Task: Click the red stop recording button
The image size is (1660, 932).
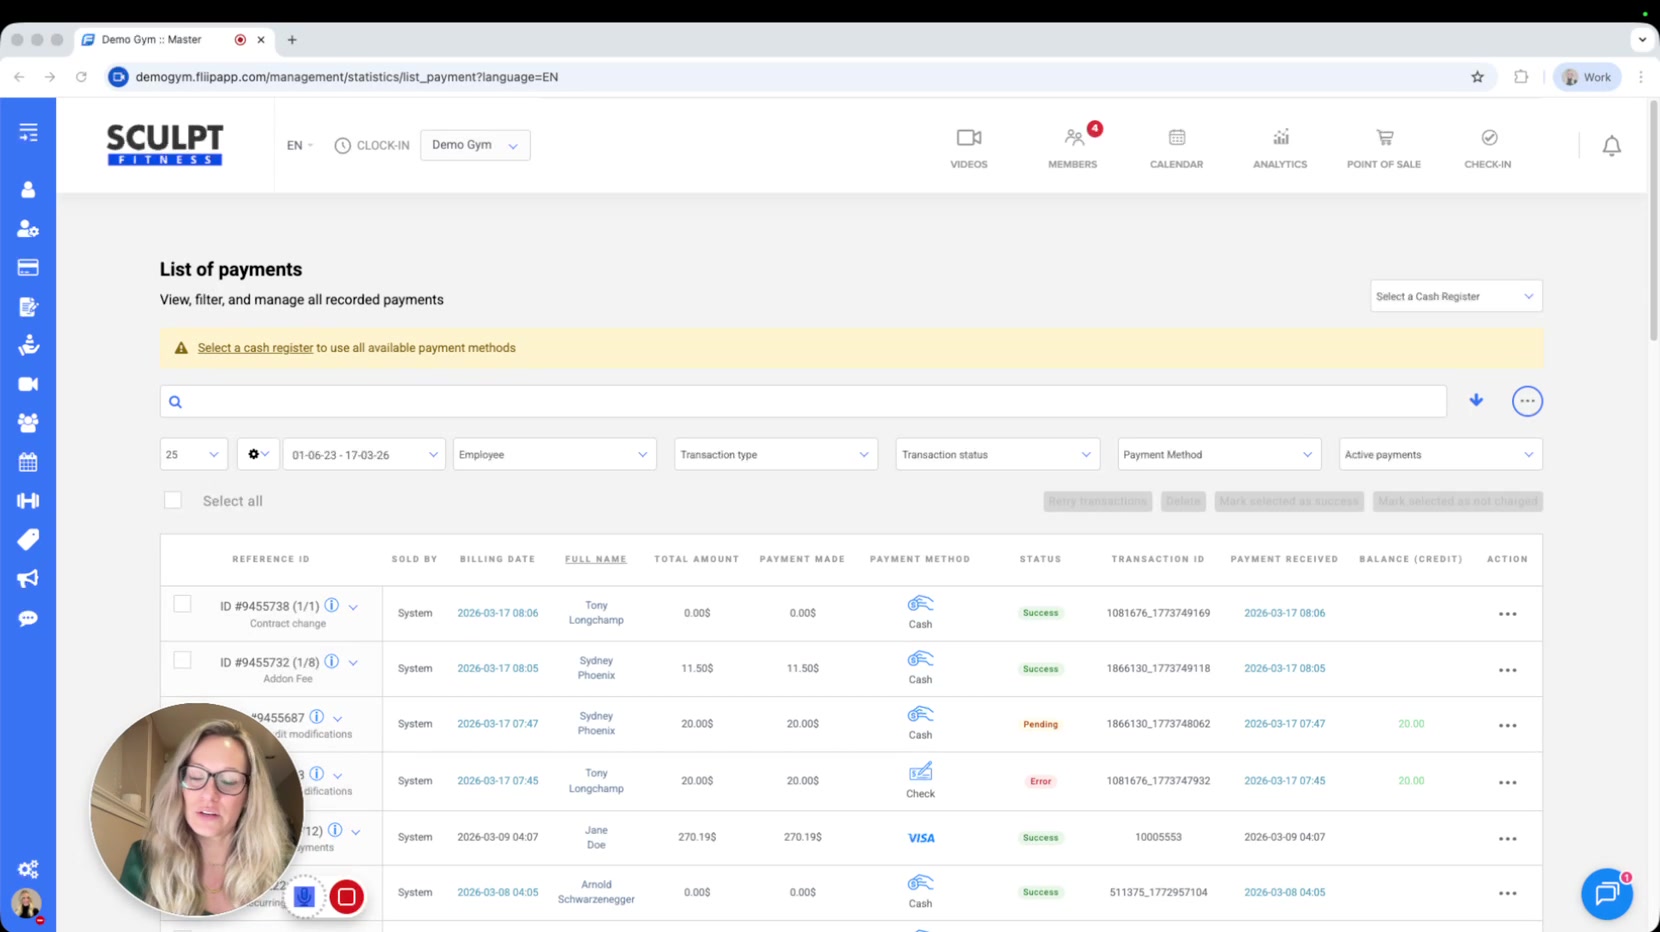Action: tap(346, 897)
